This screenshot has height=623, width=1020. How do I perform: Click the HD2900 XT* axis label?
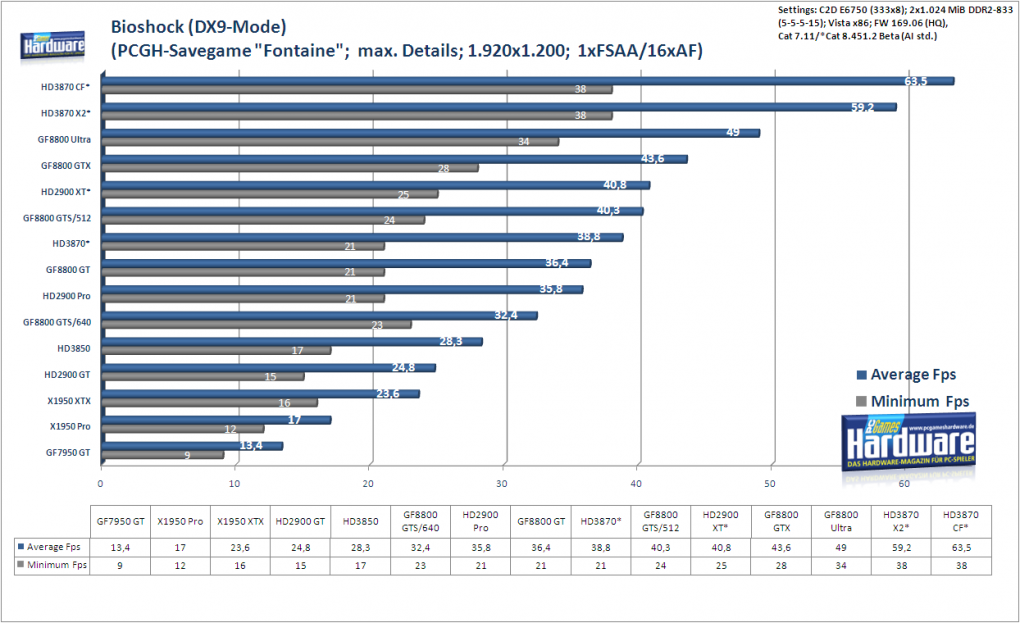66,192
